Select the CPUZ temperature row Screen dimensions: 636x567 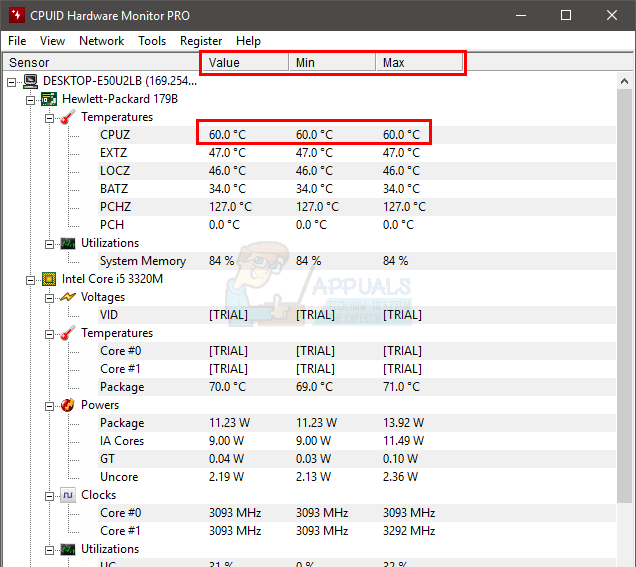tap(357, 135)
